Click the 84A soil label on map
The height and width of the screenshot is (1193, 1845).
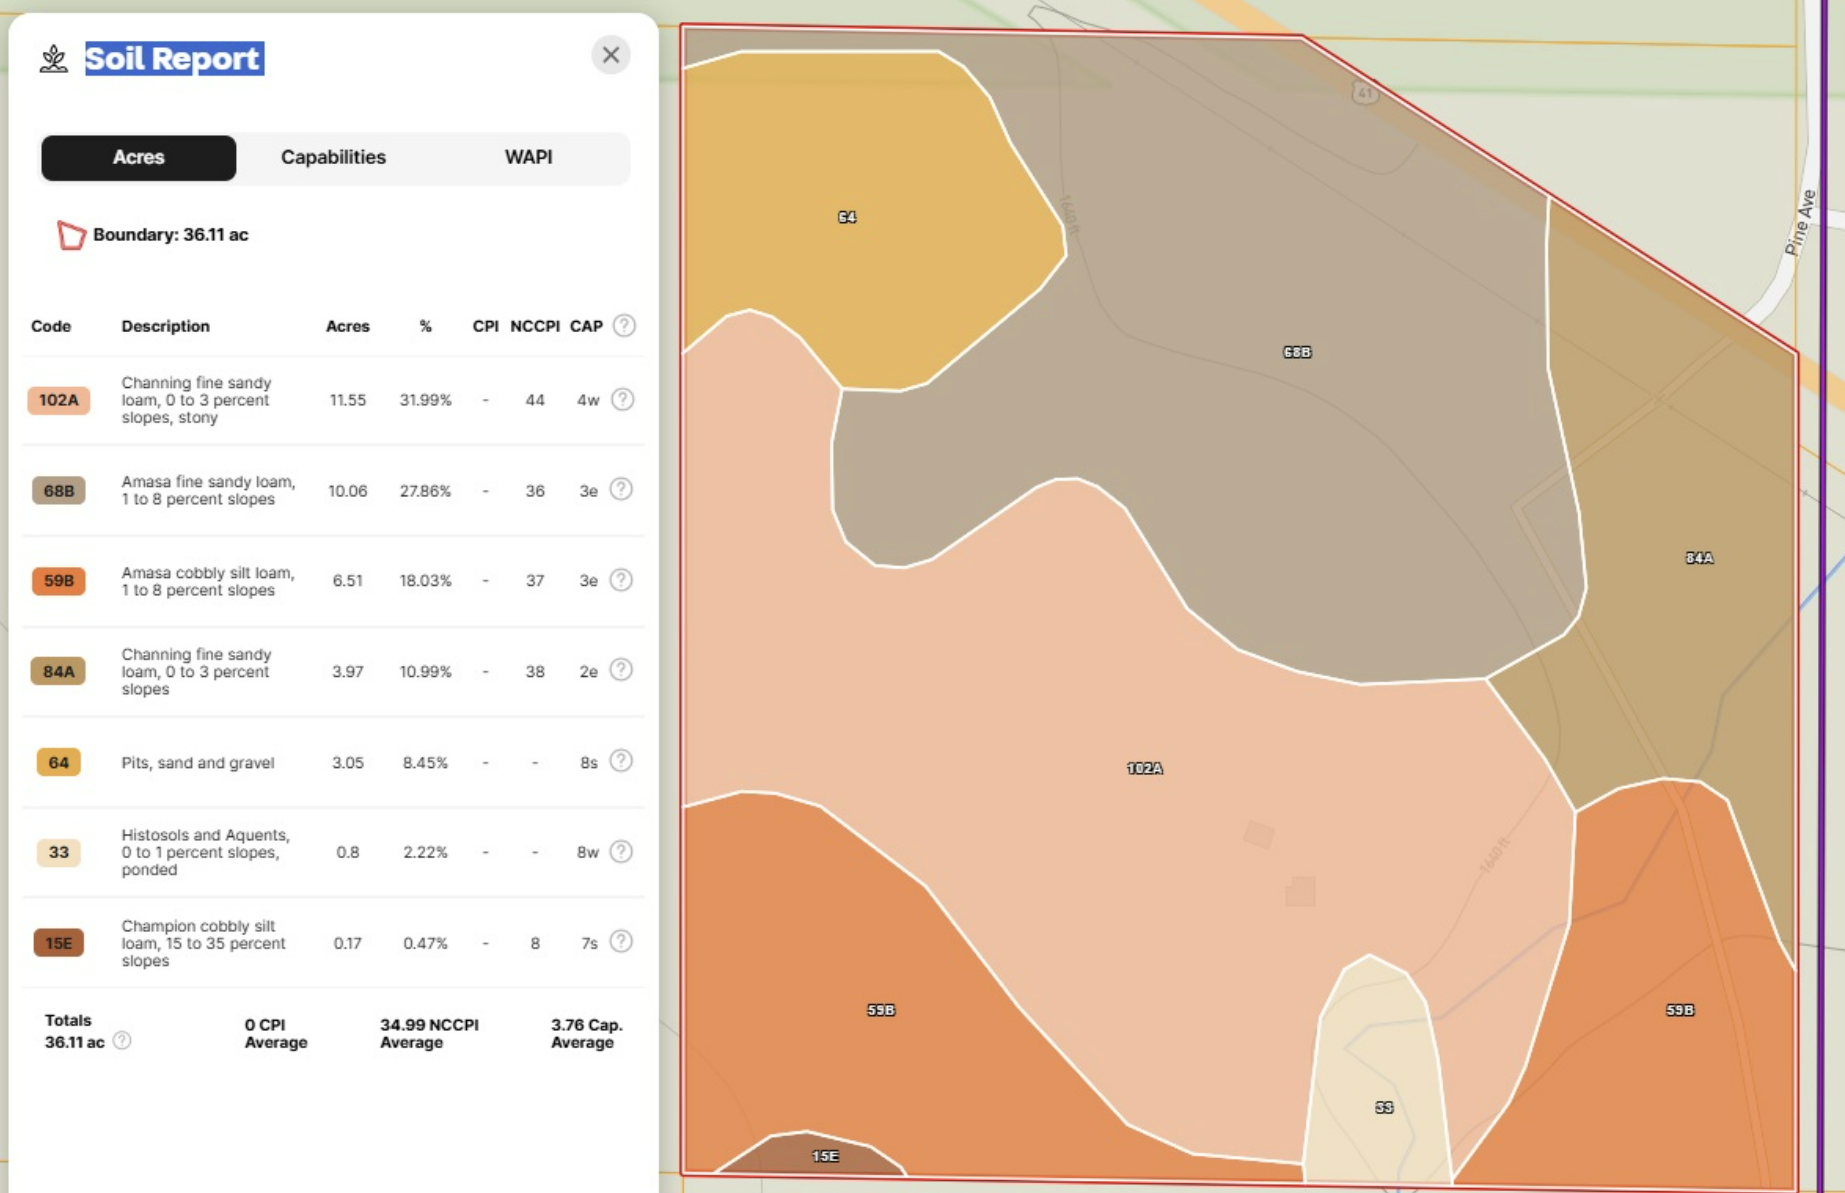point(1699,558)
